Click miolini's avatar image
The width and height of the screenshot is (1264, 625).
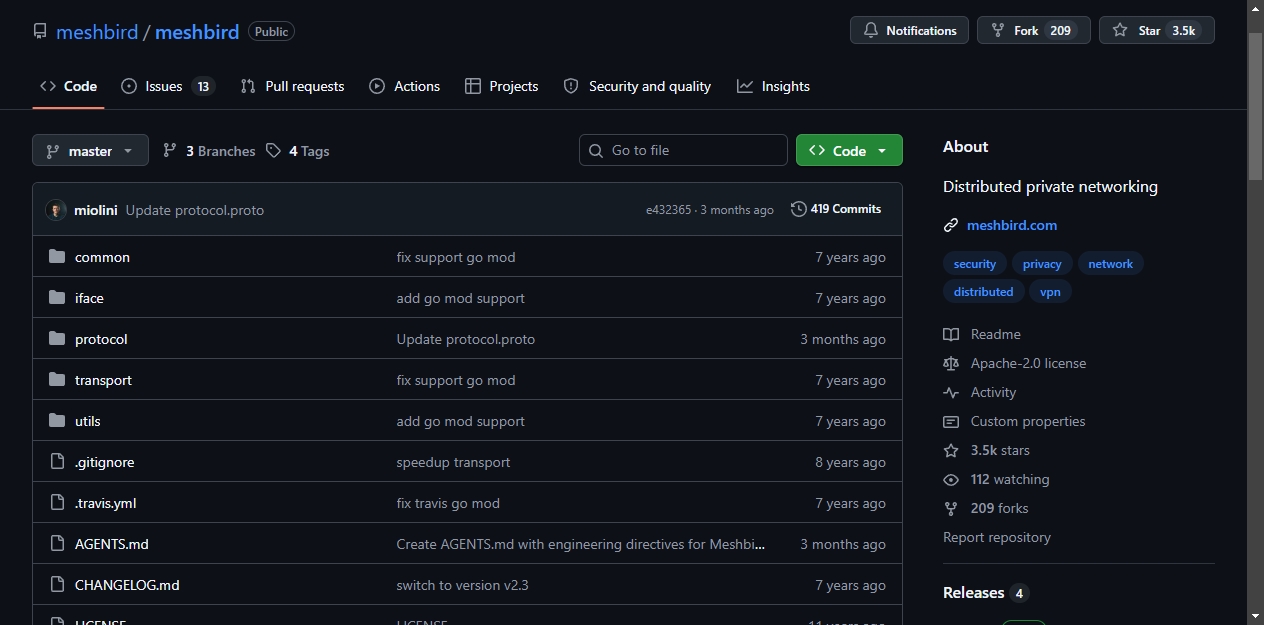tap(56, 210)
